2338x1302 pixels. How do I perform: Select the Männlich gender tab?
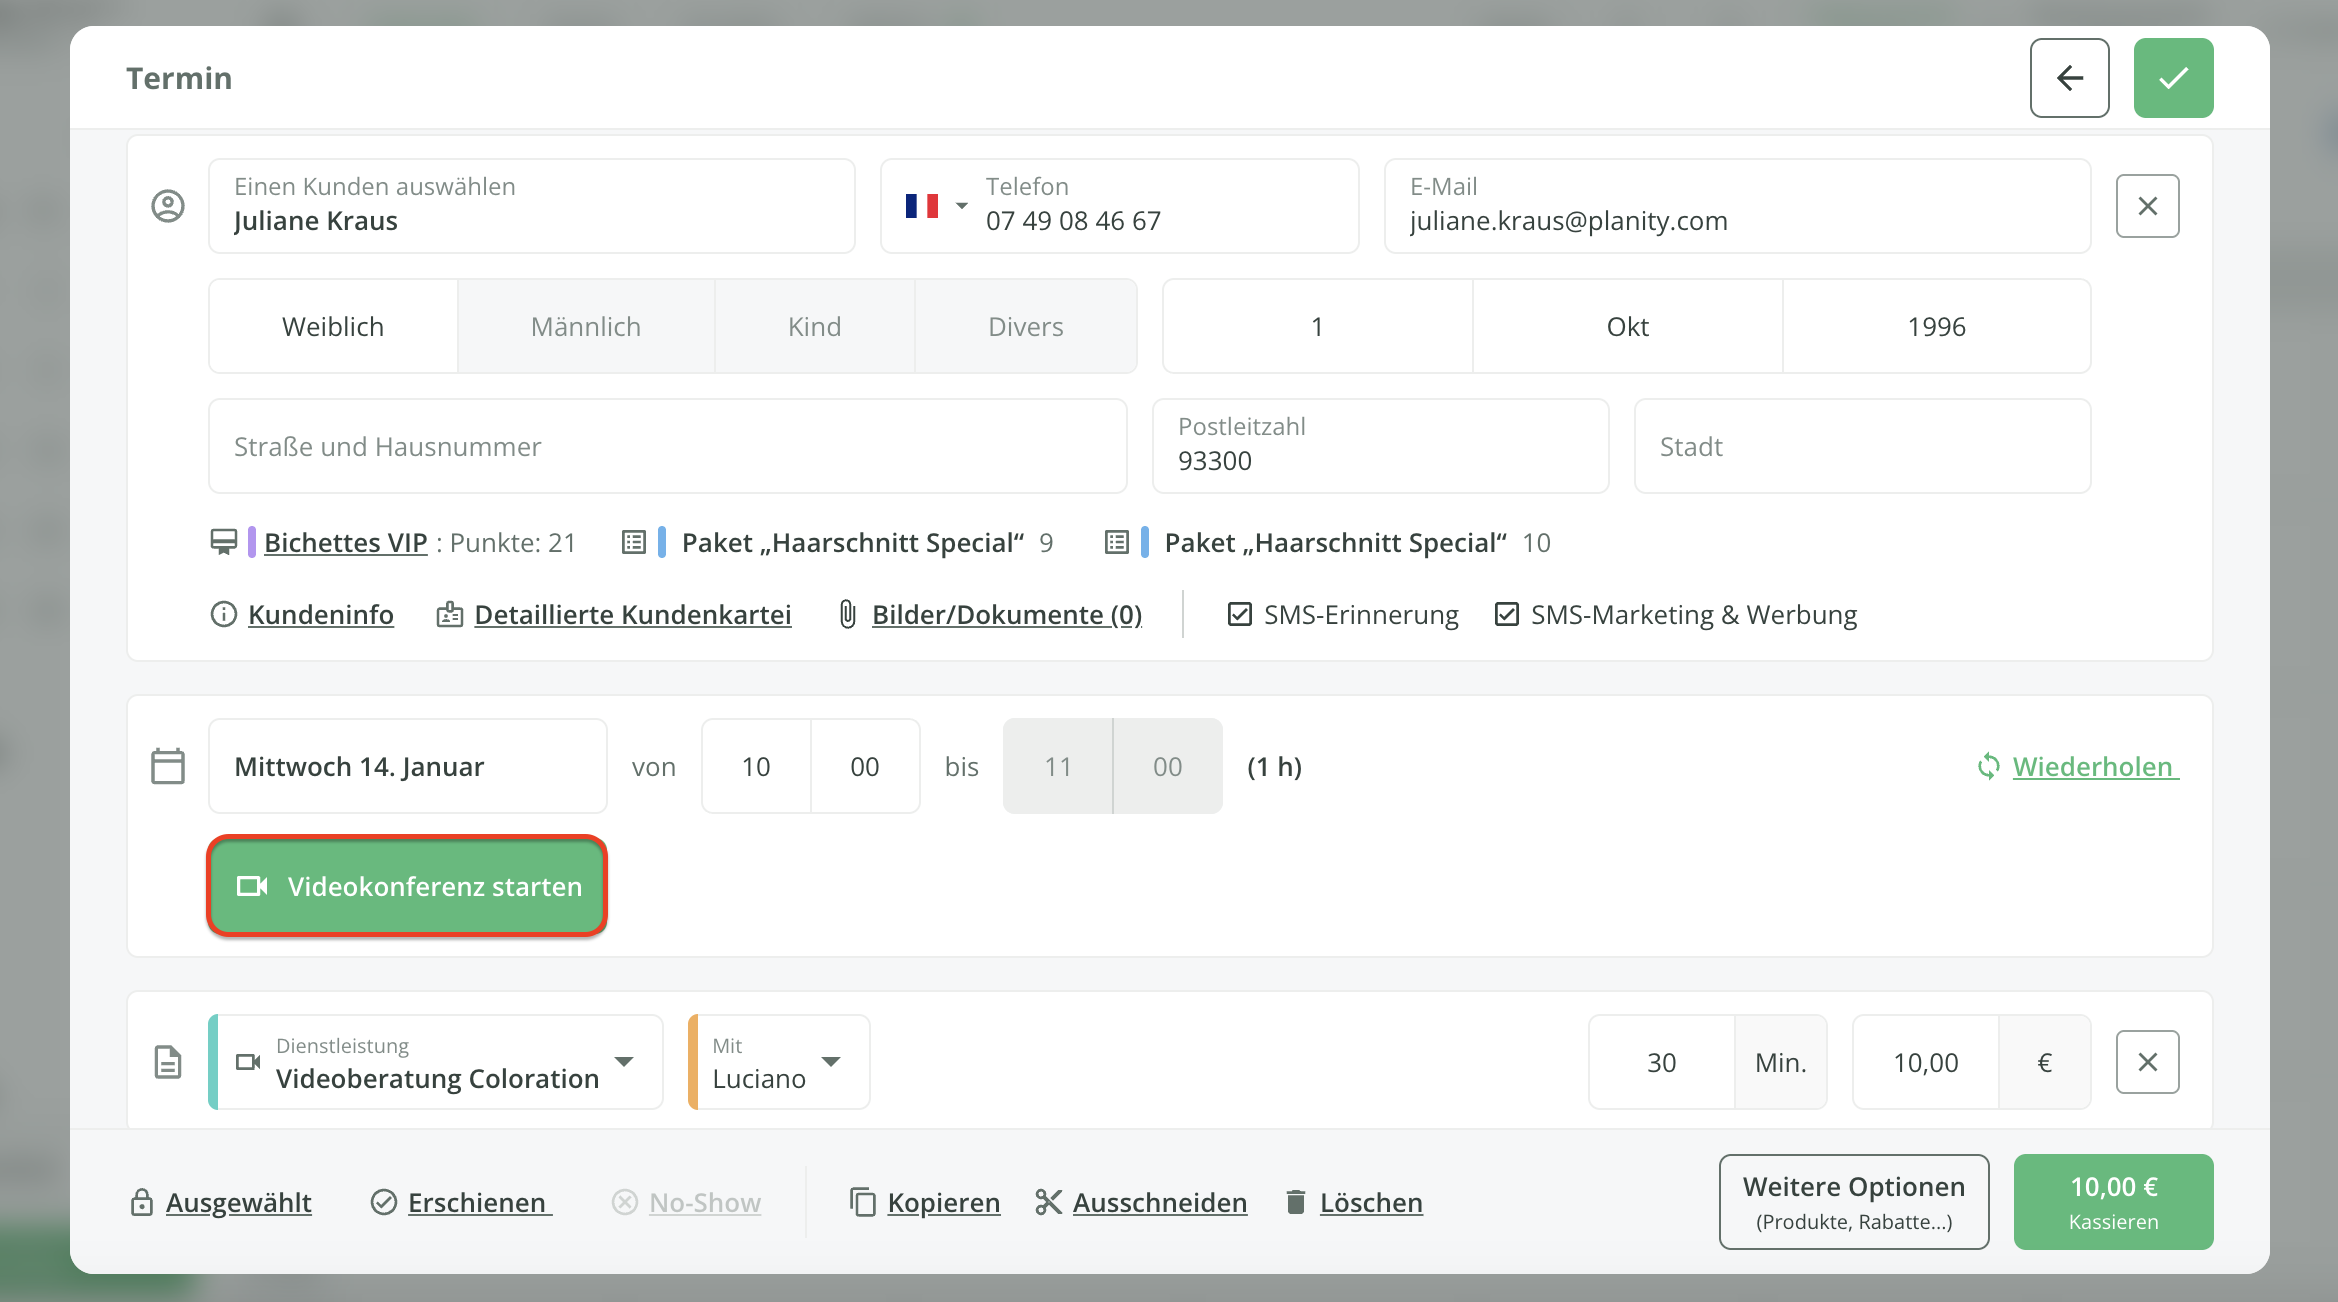586,327
